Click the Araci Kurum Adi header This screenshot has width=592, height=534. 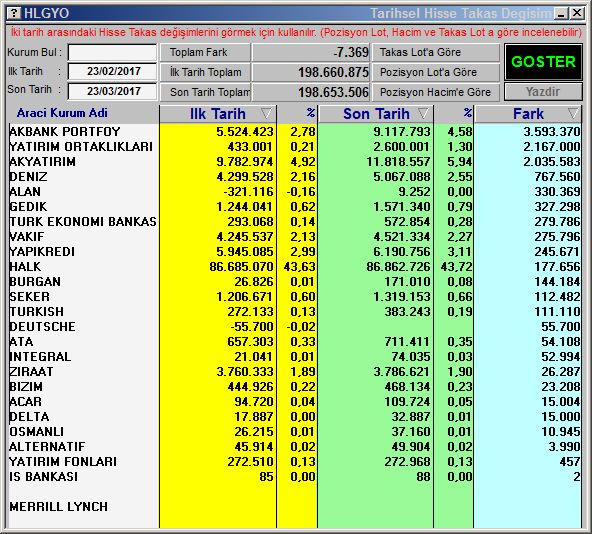62,113
